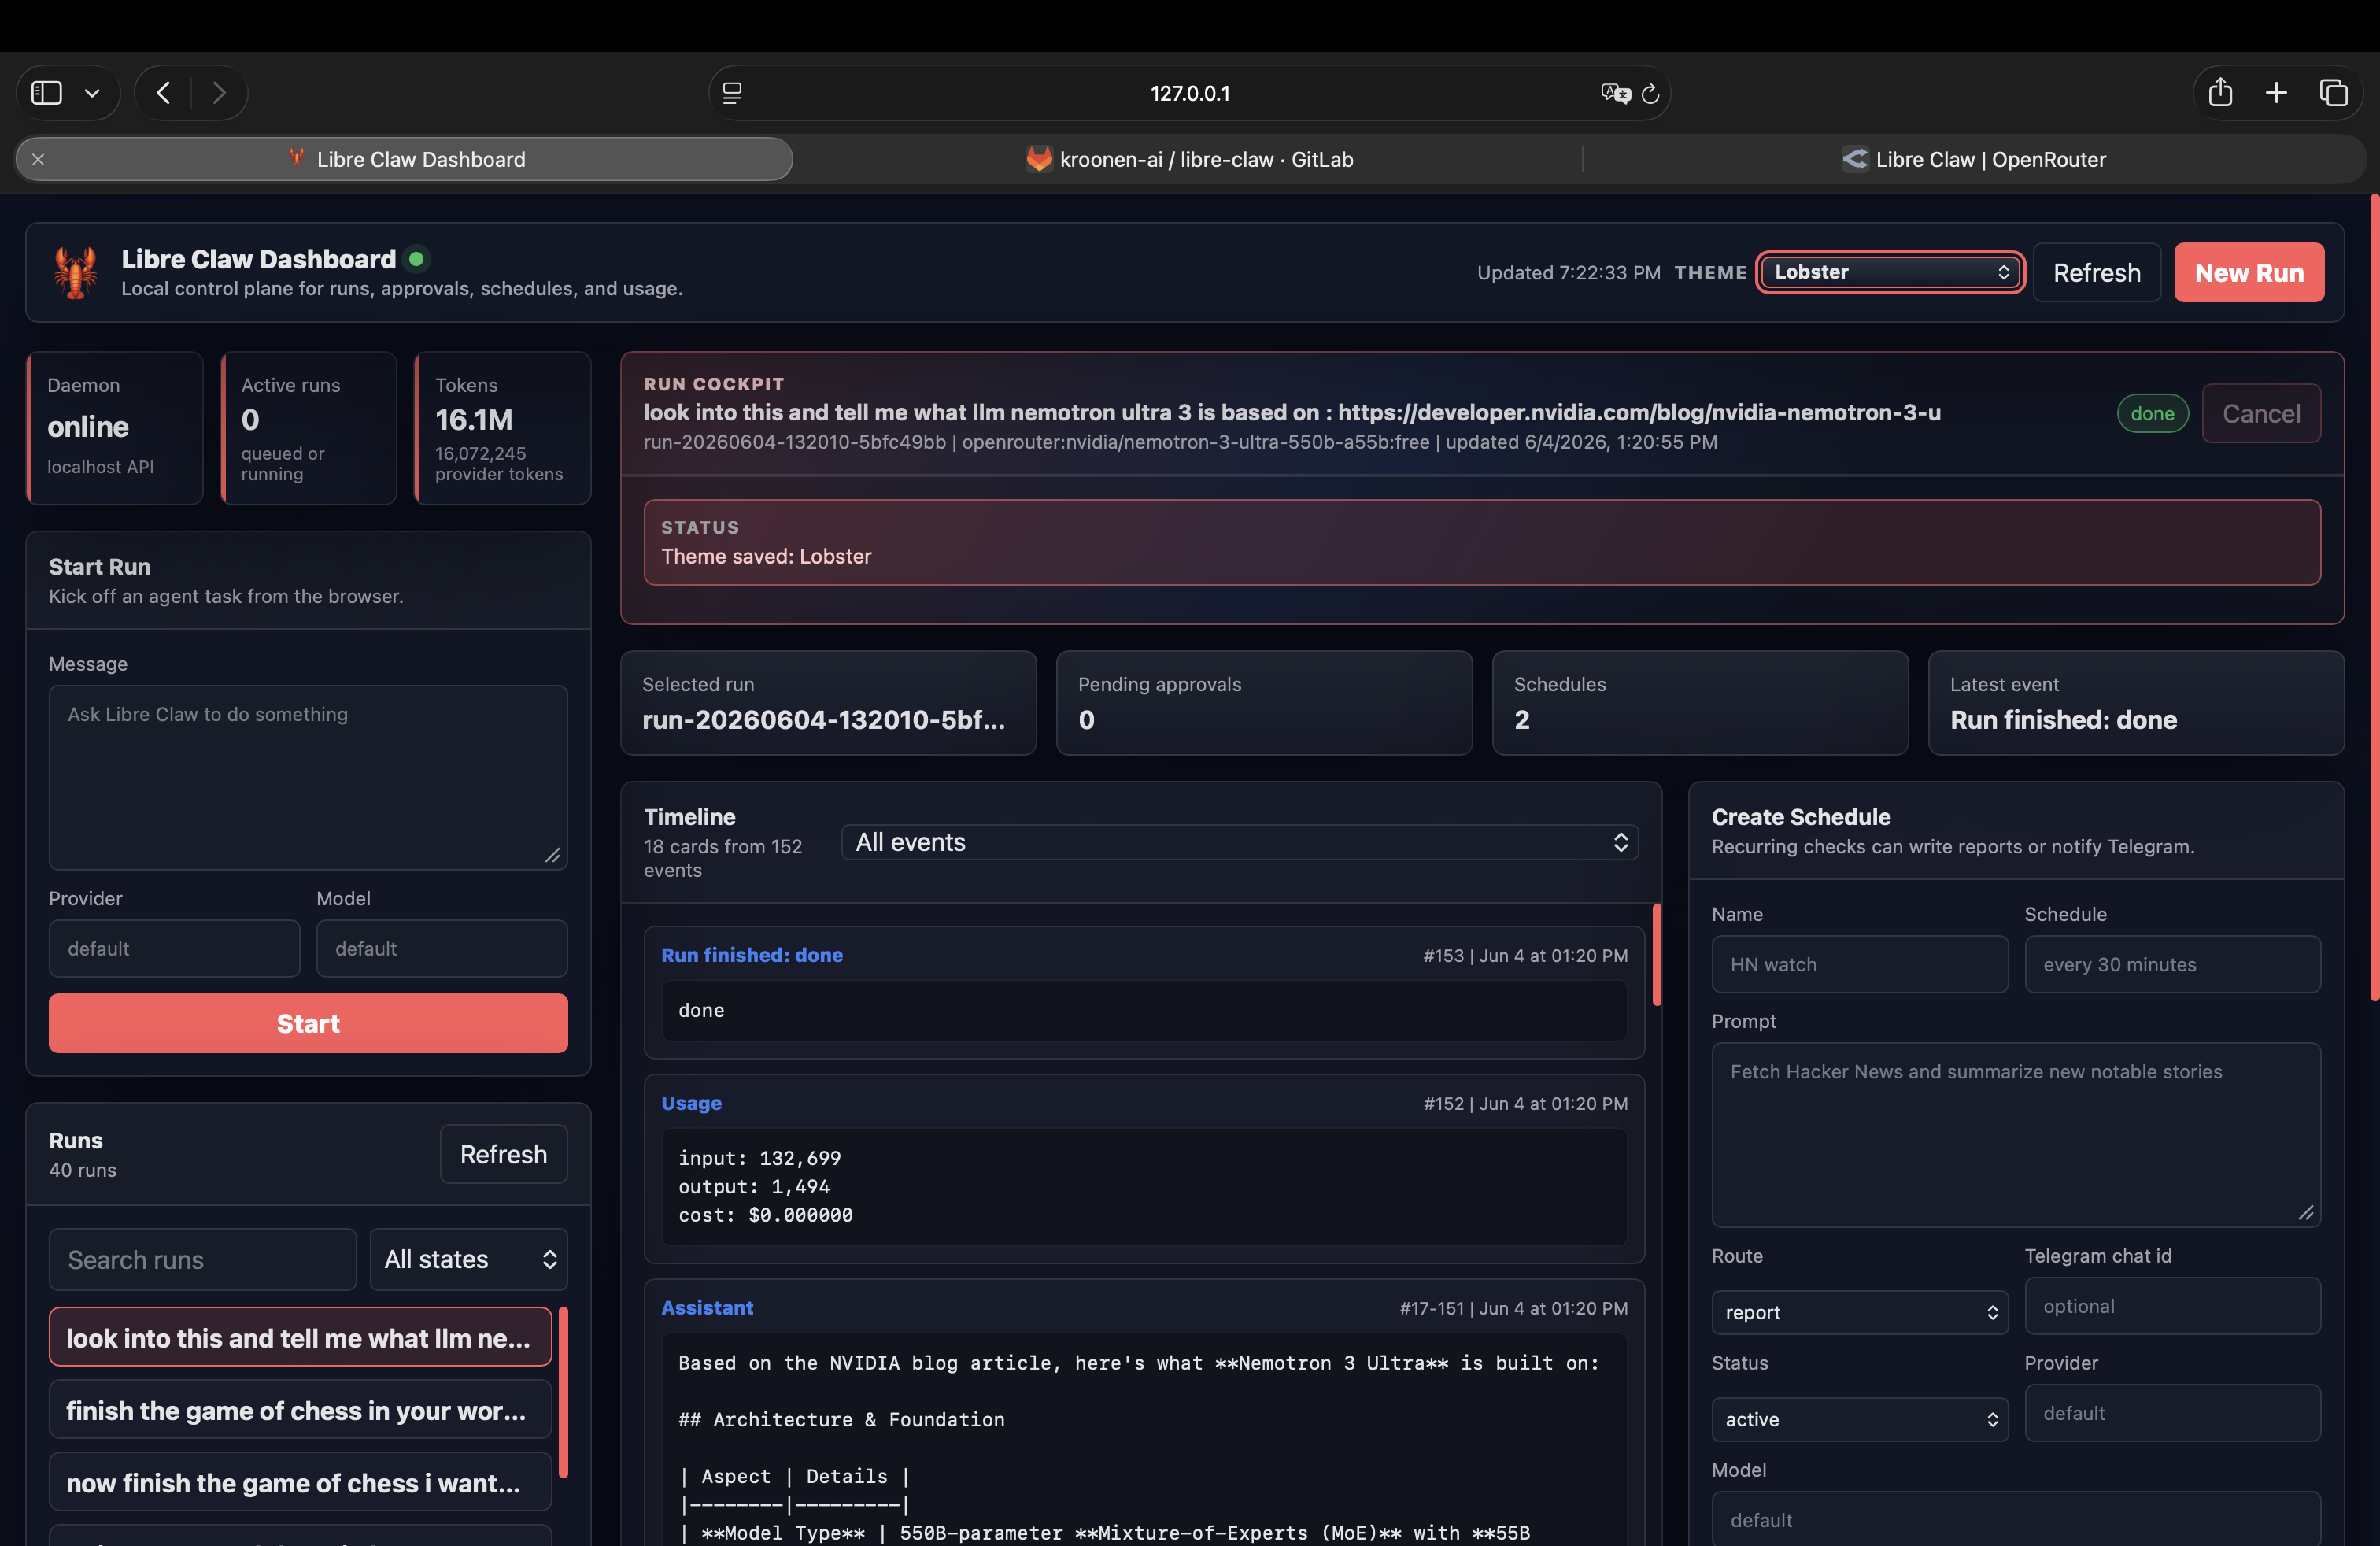
Task: Go back with the back arrow
Action: coord(163,93)
